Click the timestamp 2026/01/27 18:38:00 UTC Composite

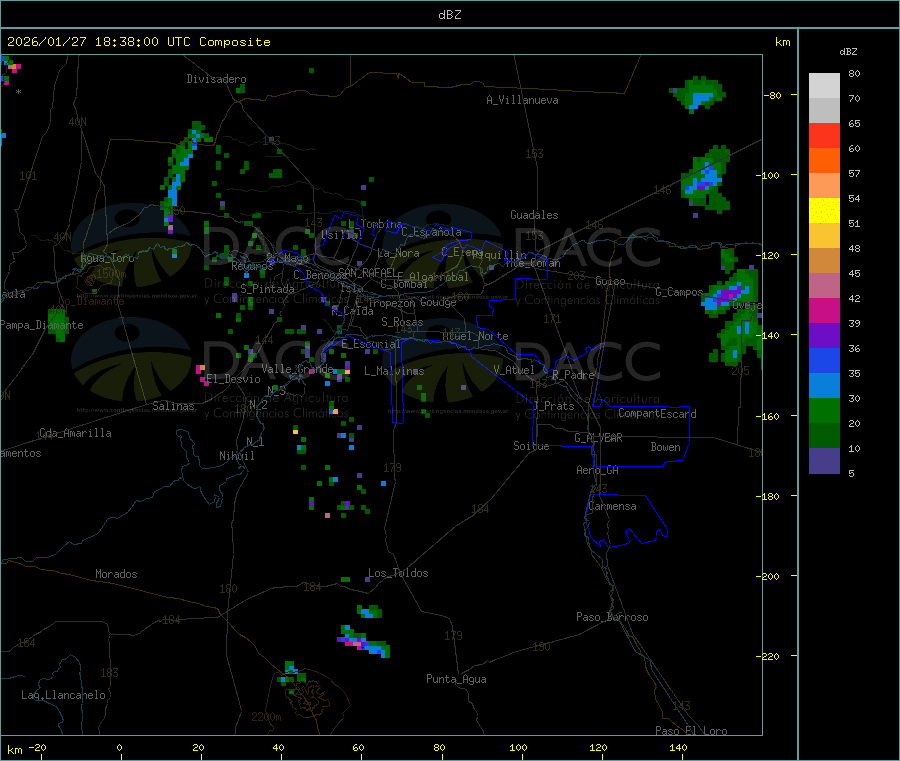pyautogui.click(x=138, y=42)
